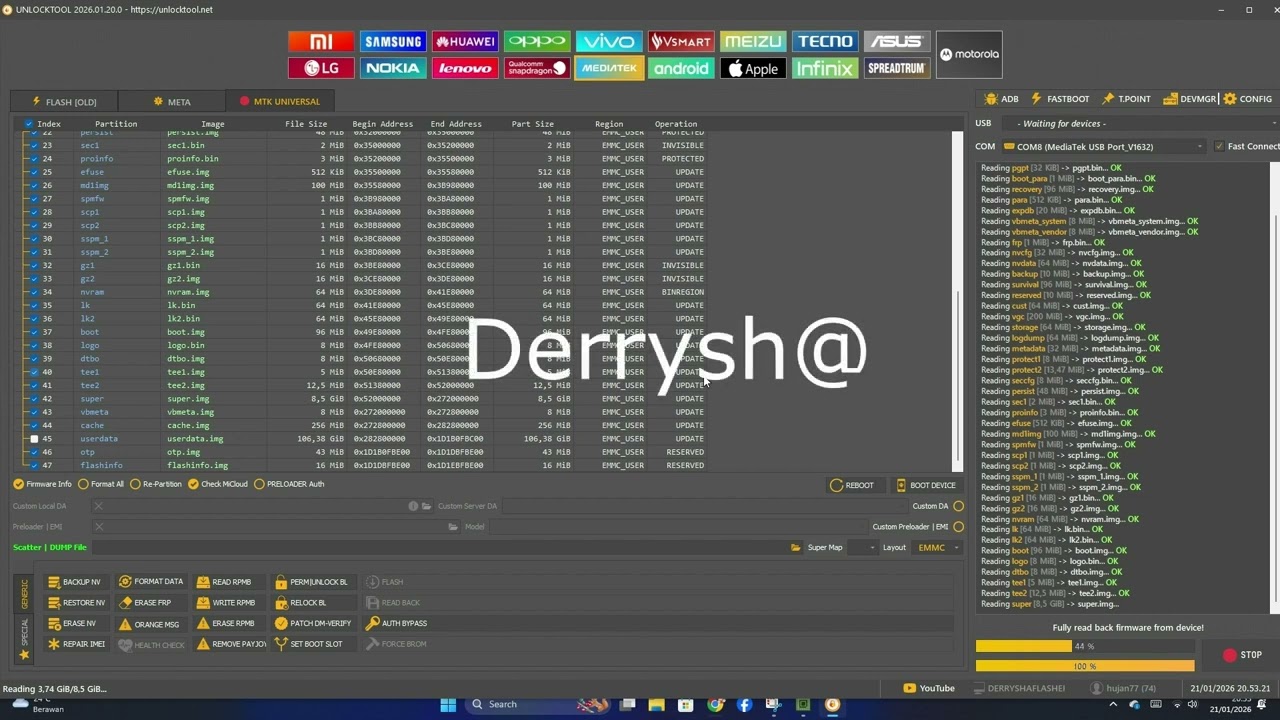The width and height of the screenshot is (1280, 720).
Task: Open the Super Map dropdown
Action: [863, 548]
